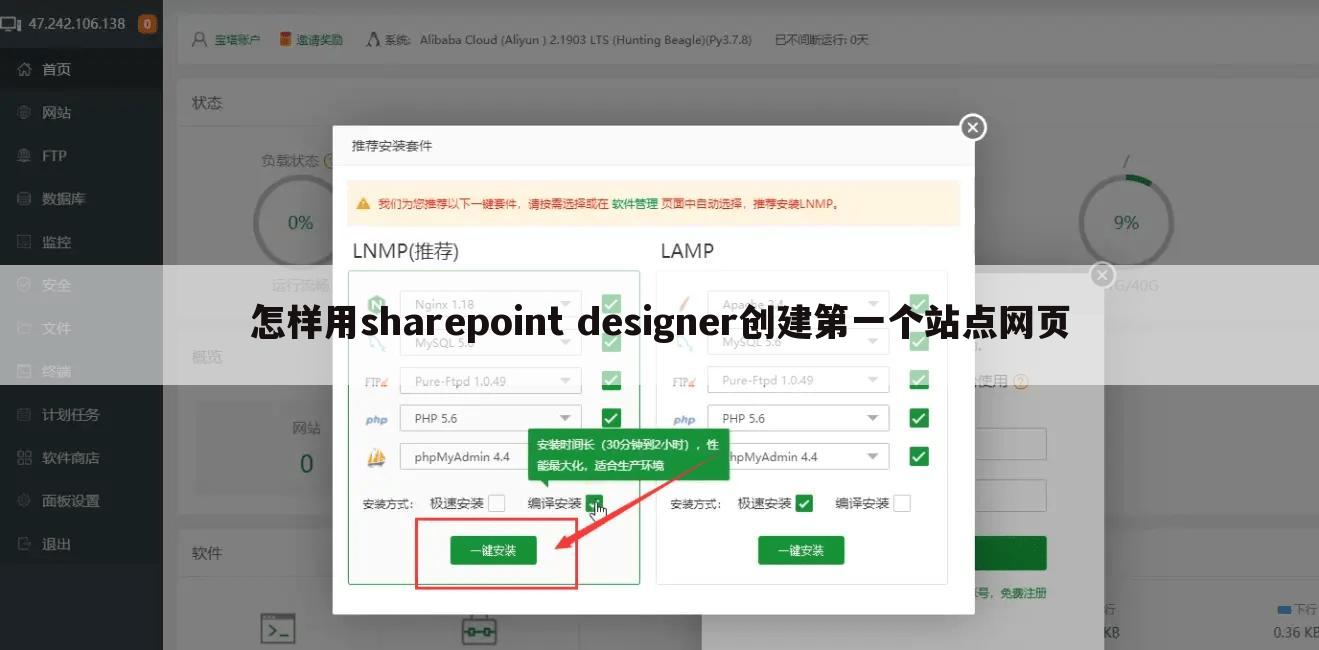Enable 编译安装 checkbox under LAMP
Screen dimensions: 1319x650
902,503
